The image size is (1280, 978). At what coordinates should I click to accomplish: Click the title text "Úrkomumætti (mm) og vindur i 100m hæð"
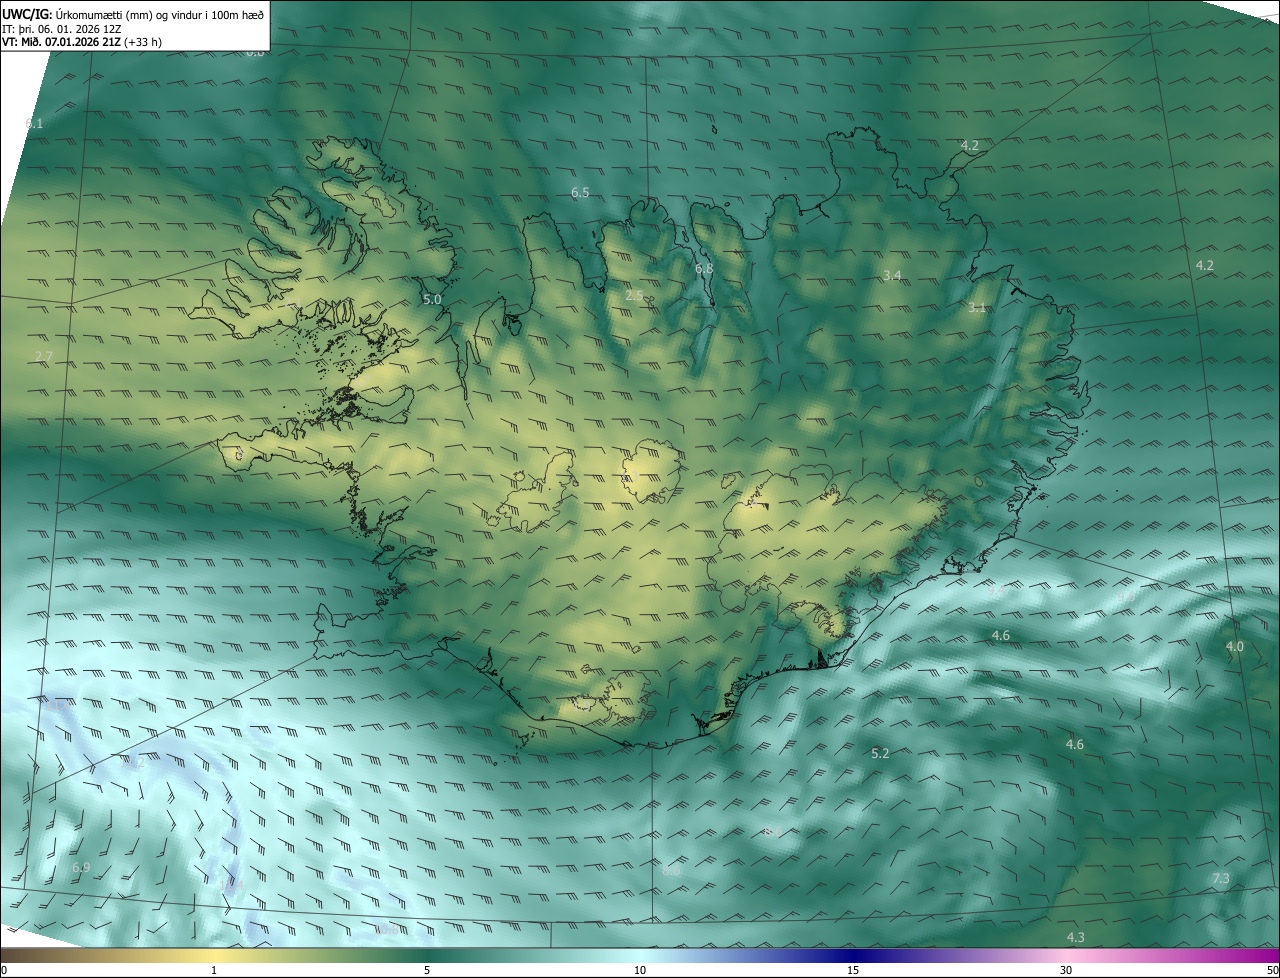click(x=160, y=14)
